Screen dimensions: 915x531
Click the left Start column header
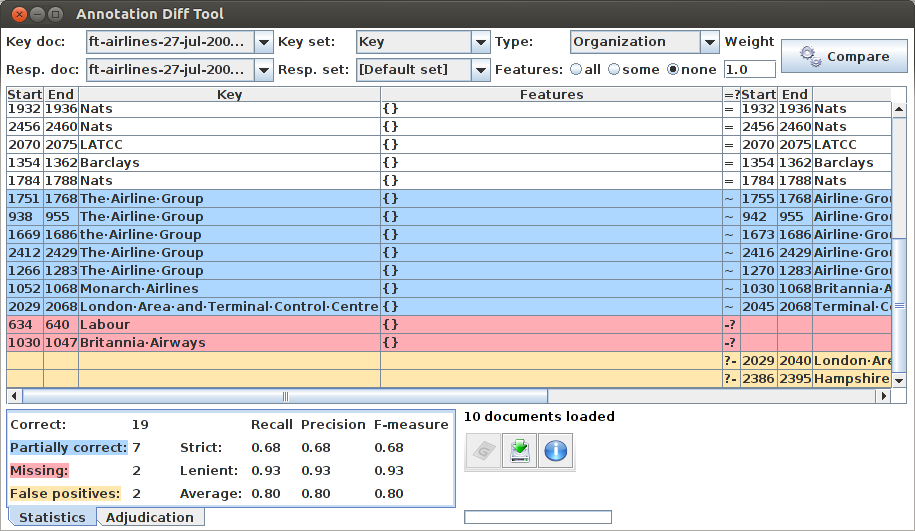[25, 95]
